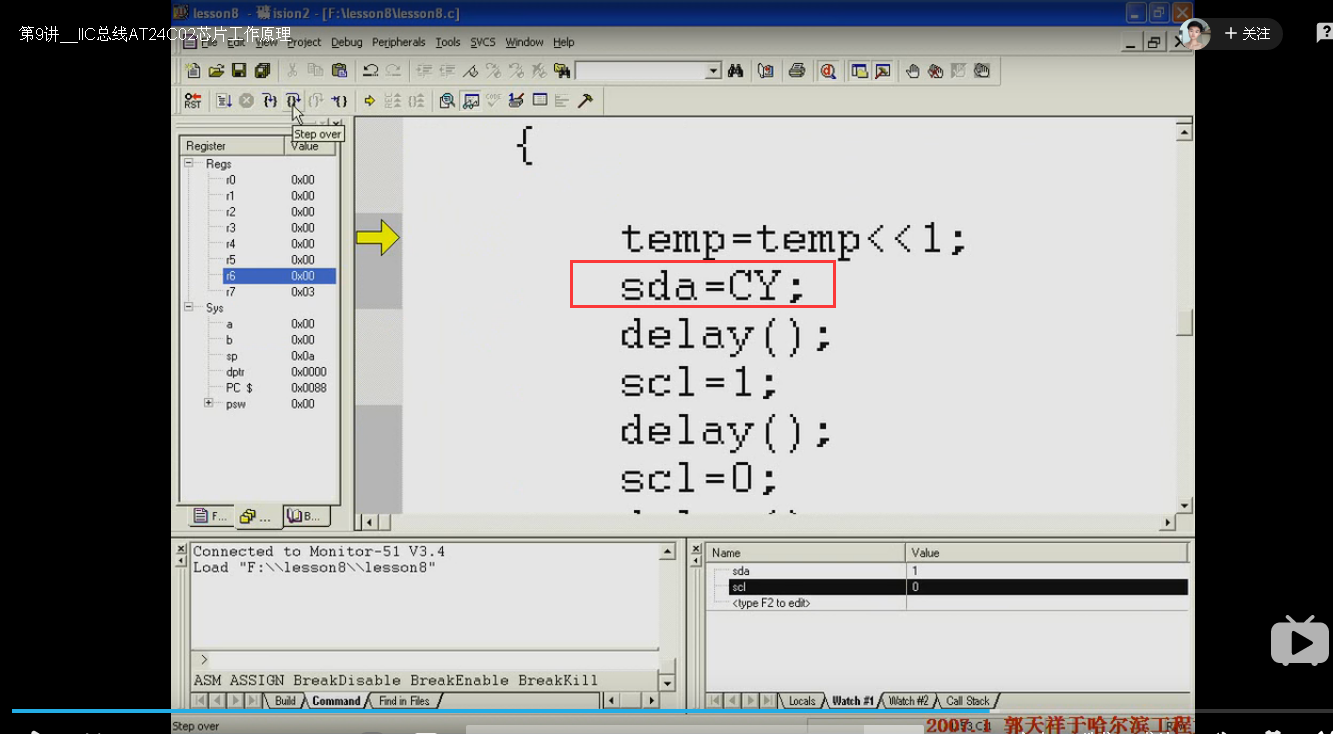Image resolution: width=1333 pixels, height=734 pixels.
Task: Click the Memory Window toolbar icon
Action: 540,100
